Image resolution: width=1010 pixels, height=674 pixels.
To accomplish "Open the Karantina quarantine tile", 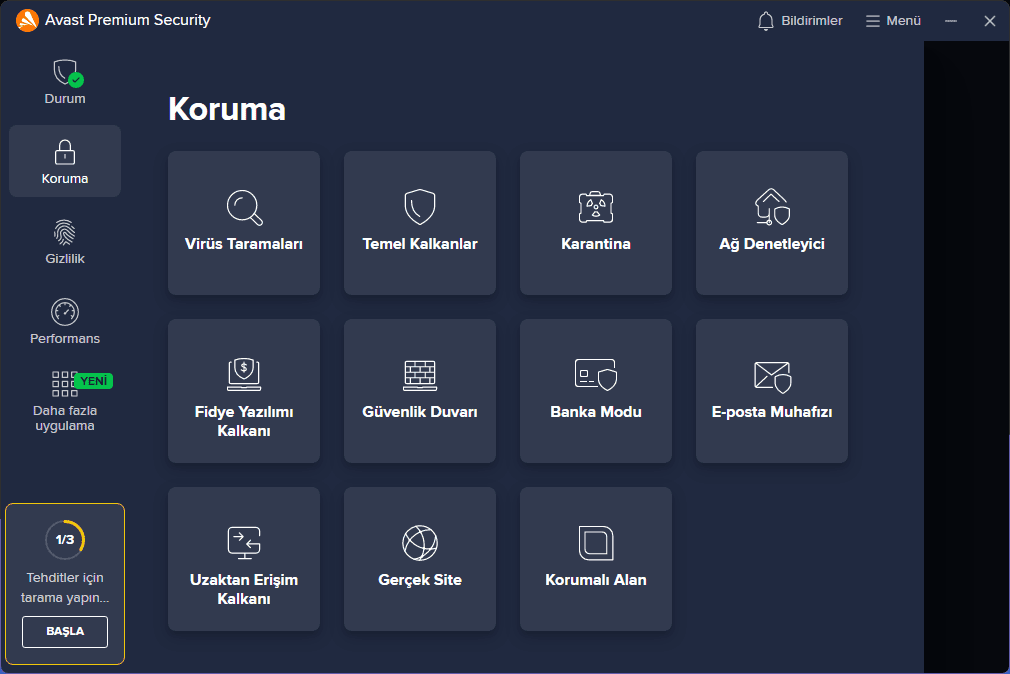I will coord(596,222).
